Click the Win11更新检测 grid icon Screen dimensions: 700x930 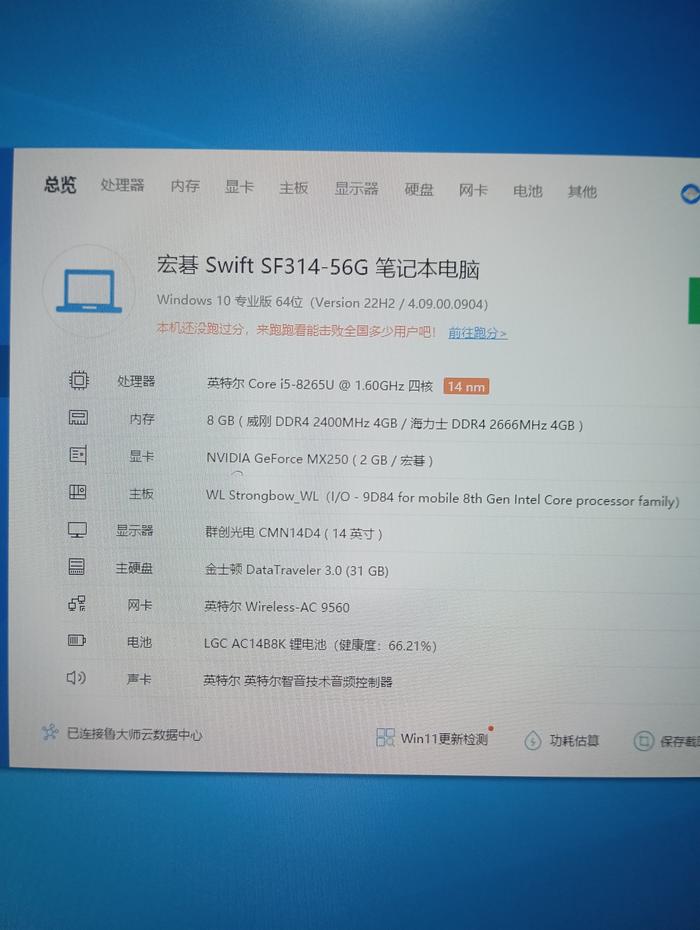pyautogui.click(x=385, y=737)
